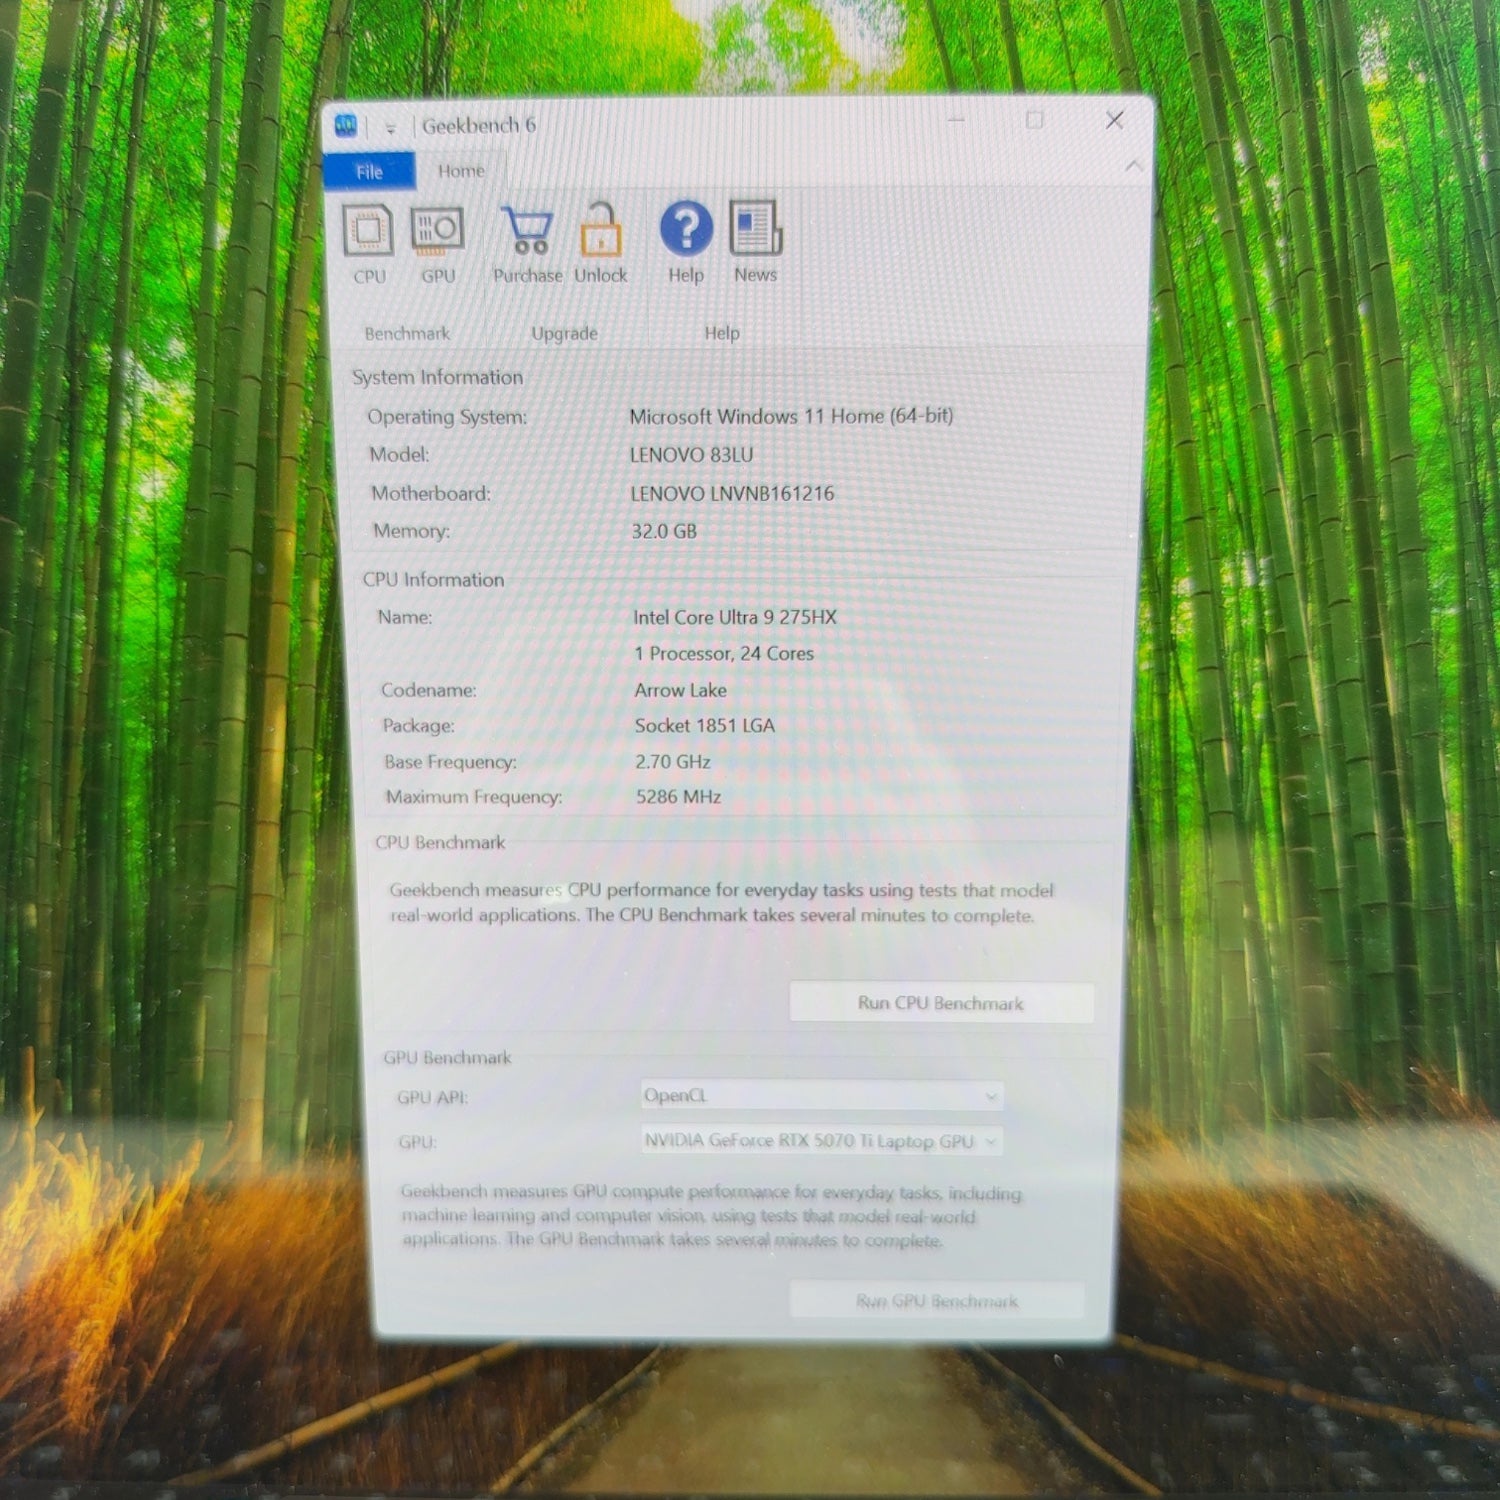Viewport: 1500px width, 1500px height.
Task: Click the Geekbench 6 title bar text
Action: point(478,126)
